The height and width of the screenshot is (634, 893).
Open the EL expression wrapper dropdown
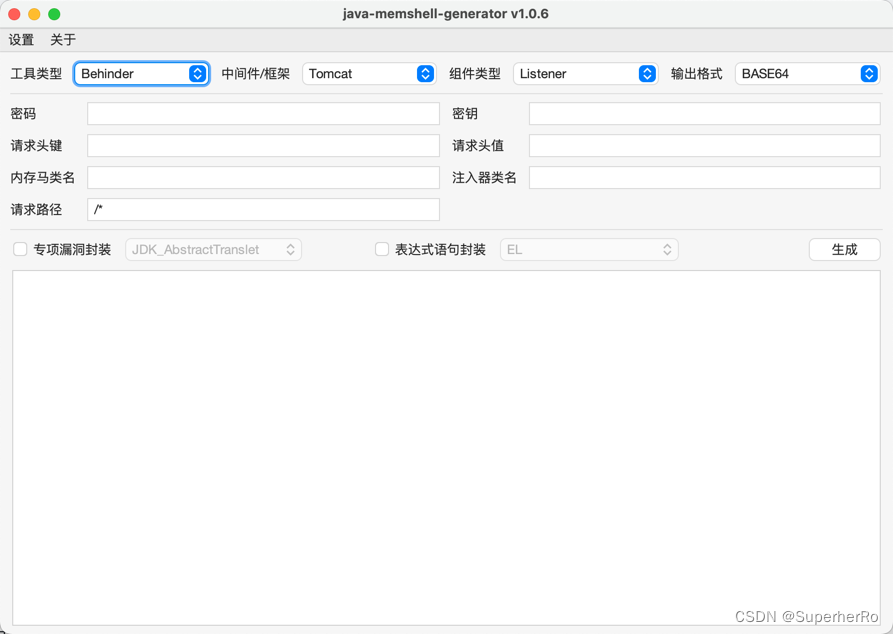588,249
